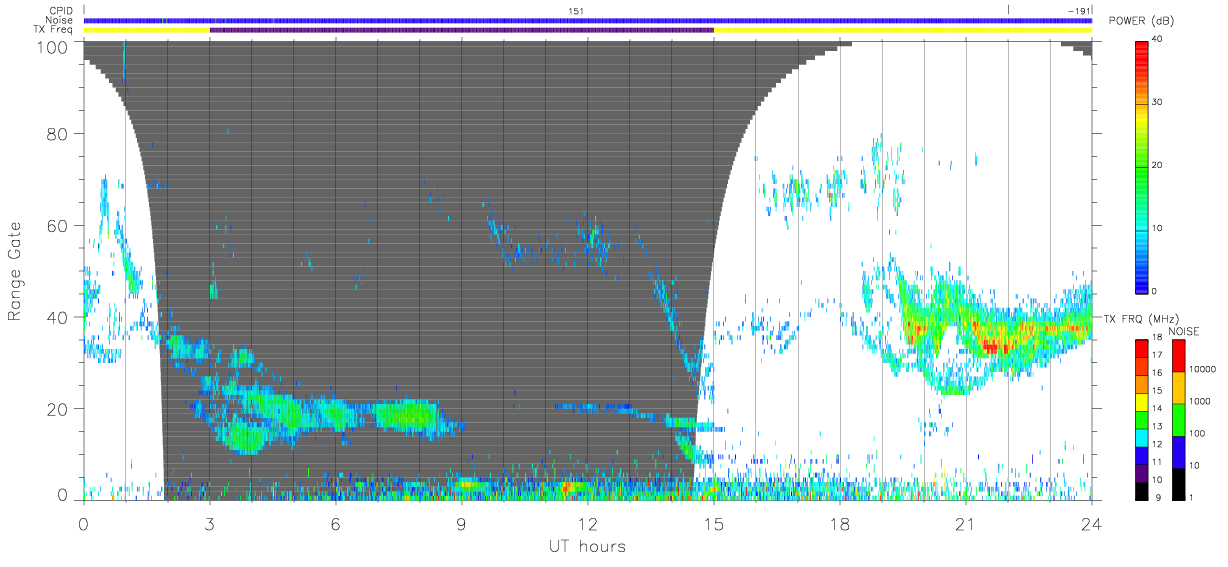Click the 0 label on the power colorbar
This screenshot has width=1228, height=567.
pyautogui.click(x=1155, y=291)
